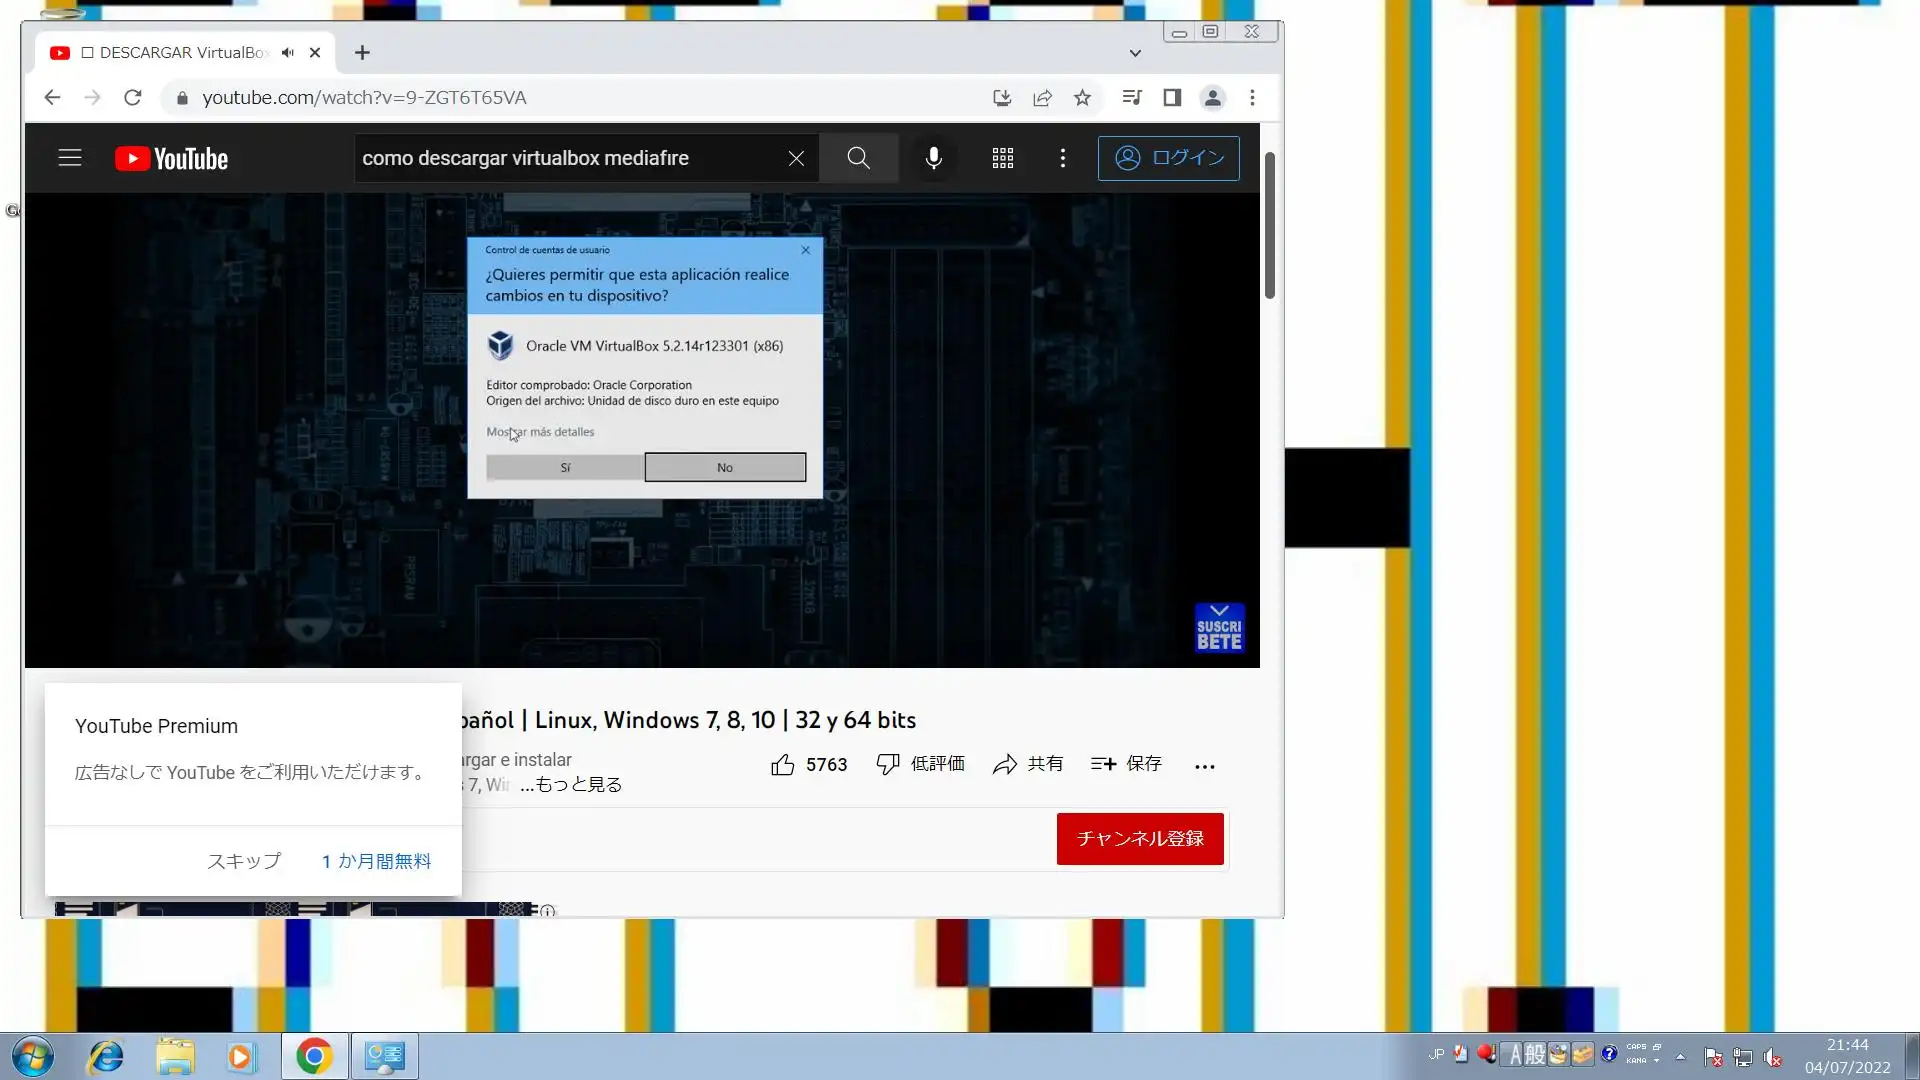Click スキップ in the Premium popup

click(x=243, y=861)
